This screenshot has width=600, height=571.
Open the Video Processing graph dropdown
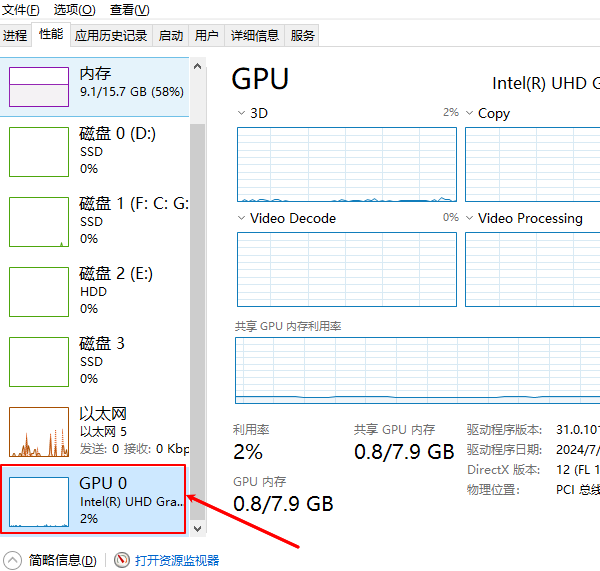(x=470, y=218)
